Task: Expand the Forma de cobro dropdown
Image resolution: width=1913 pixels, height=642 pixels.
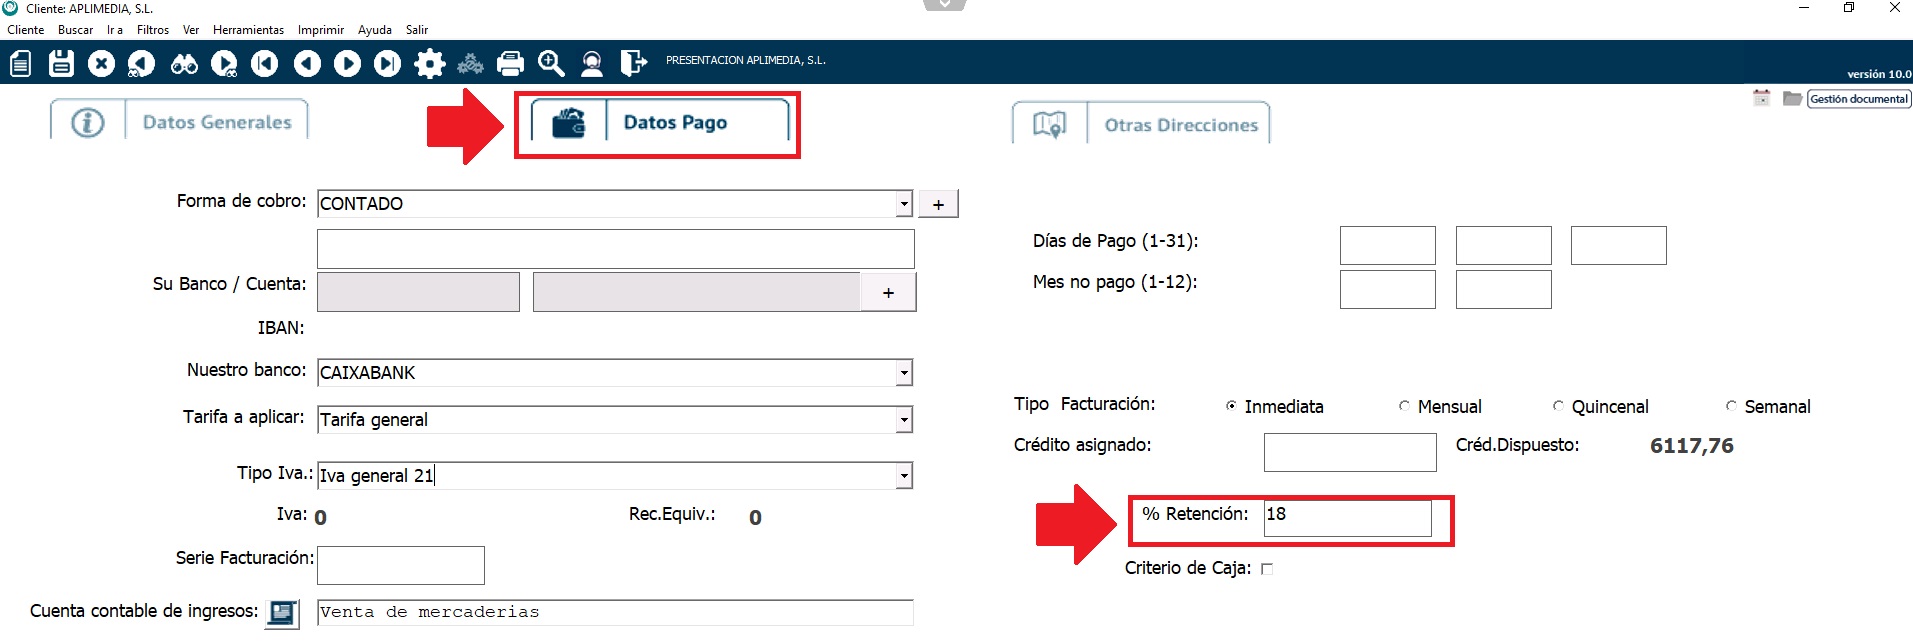Action: click(904, 203)
